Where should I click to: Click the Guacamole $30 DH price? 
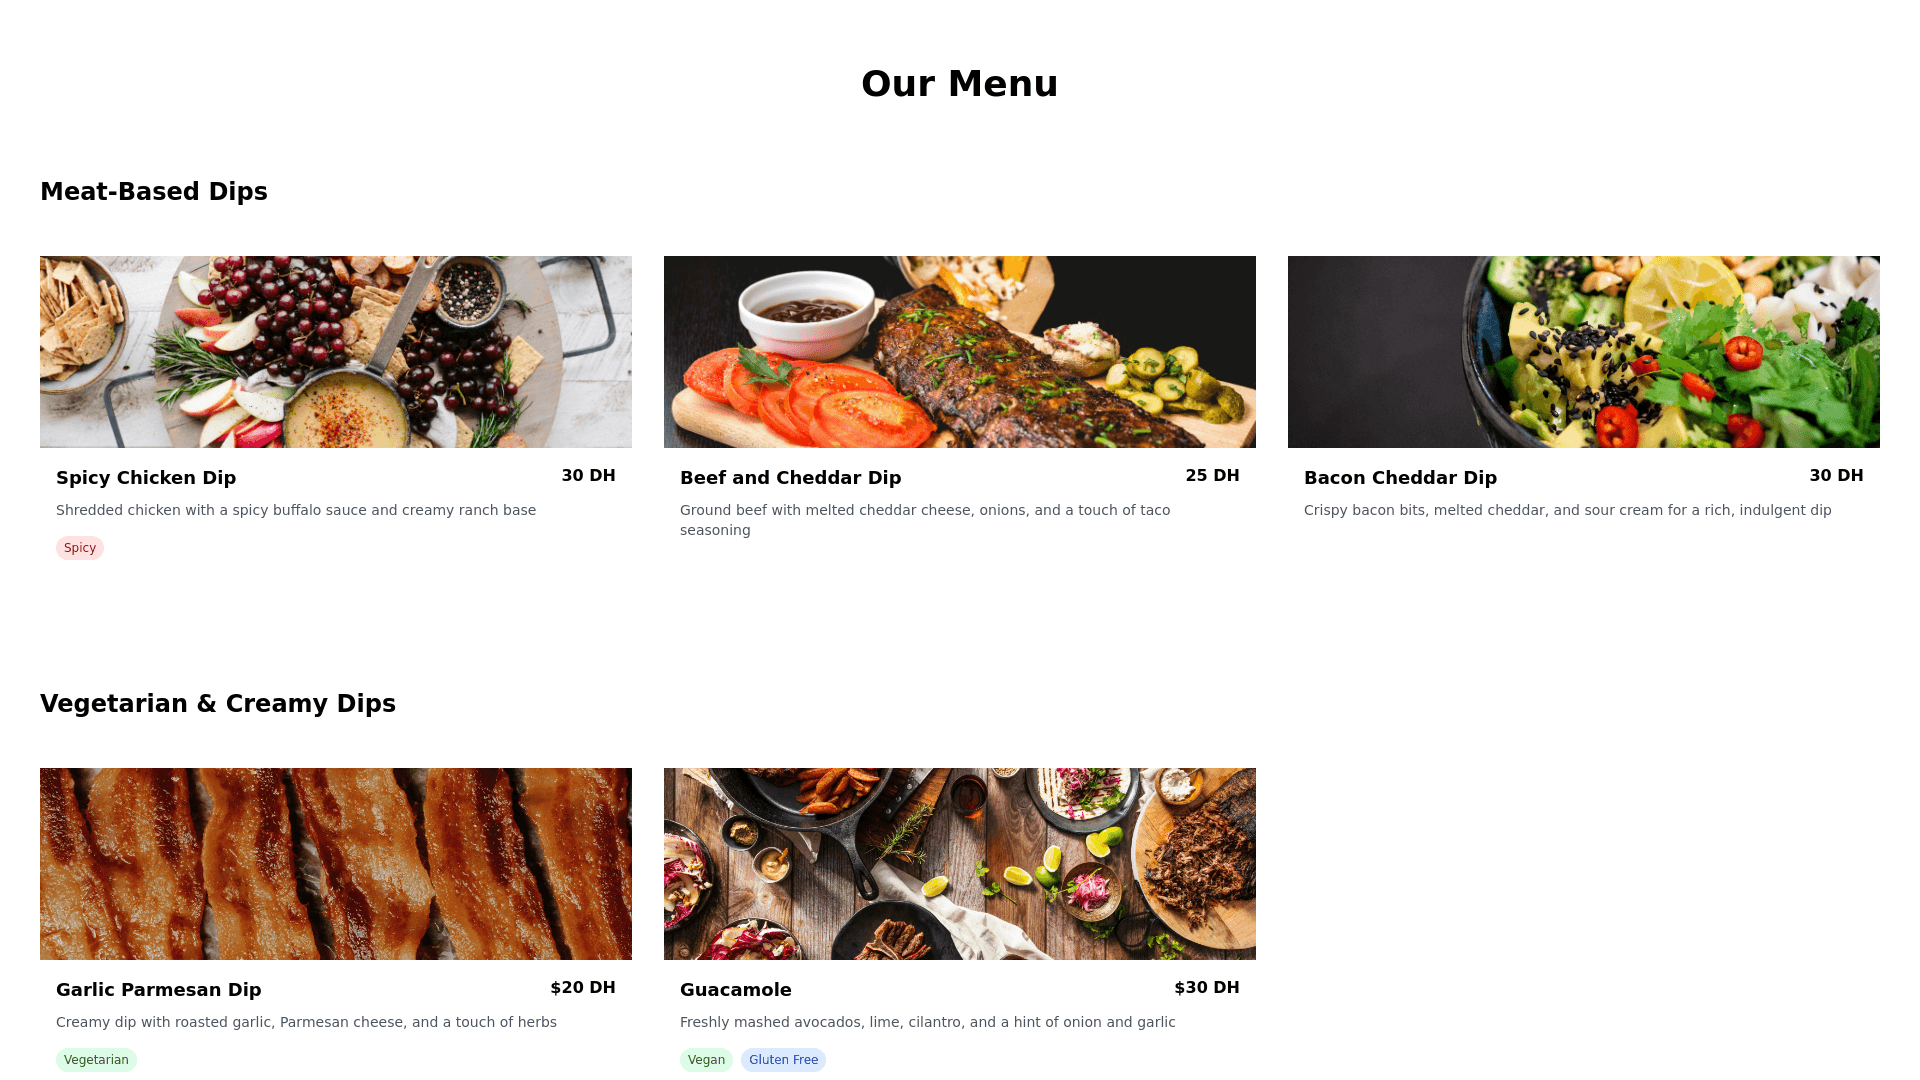pos(1207,988)
